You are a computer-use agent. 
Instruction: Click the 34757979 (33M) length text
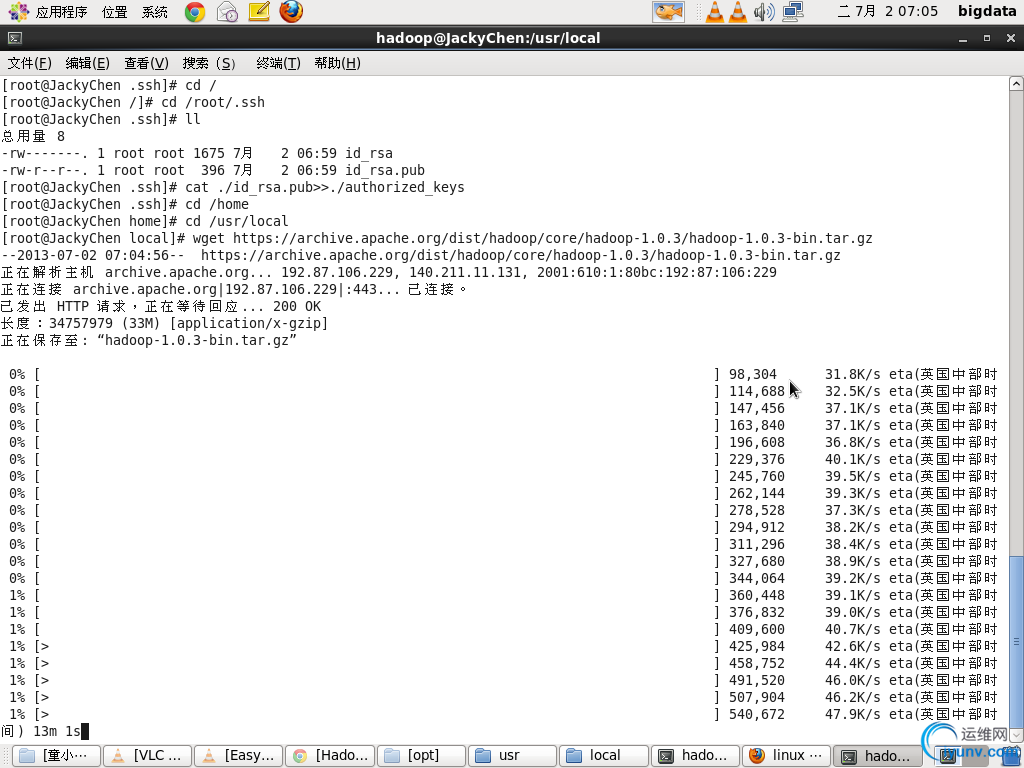[104, 323]
